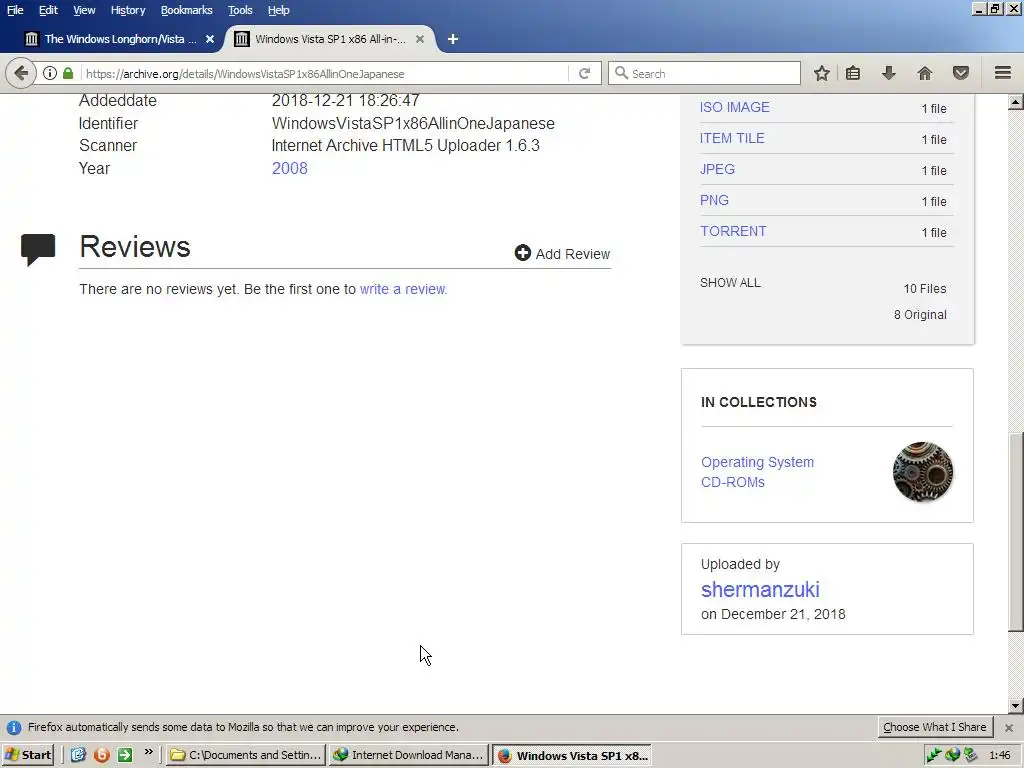Open the JPEG download option
Image resolution: width=1024 pixels, height=768 pixels.
[x=717, y=169]
